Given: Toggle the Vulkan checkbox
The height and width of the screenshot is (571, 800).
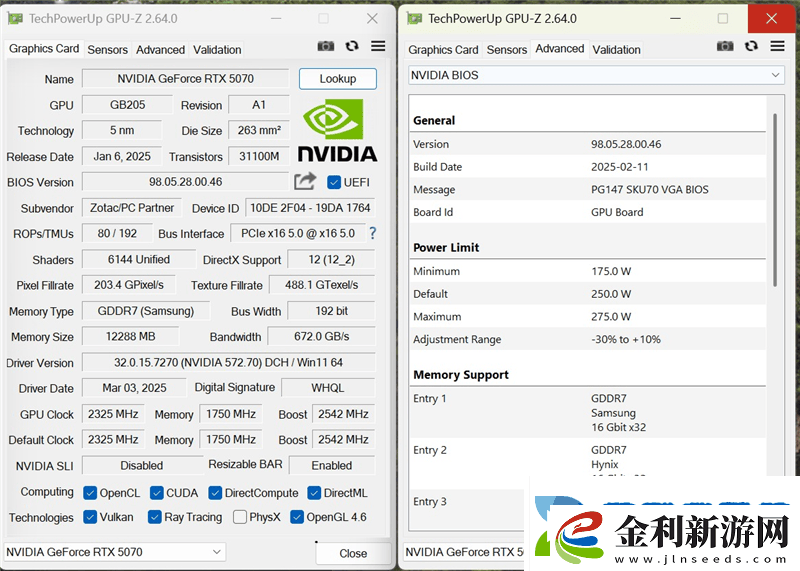Looking at the screenshot, I should tap(90, 517).
